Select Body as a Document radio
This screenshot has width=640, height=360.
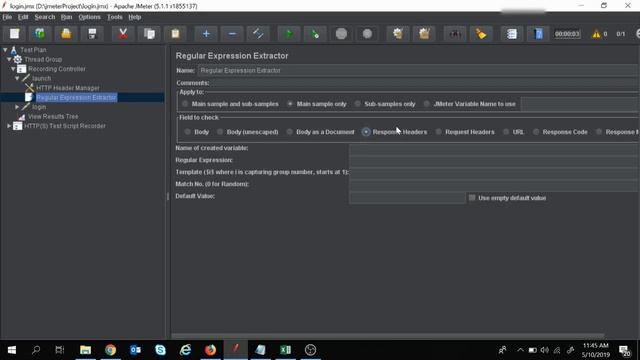pos(289,132)
